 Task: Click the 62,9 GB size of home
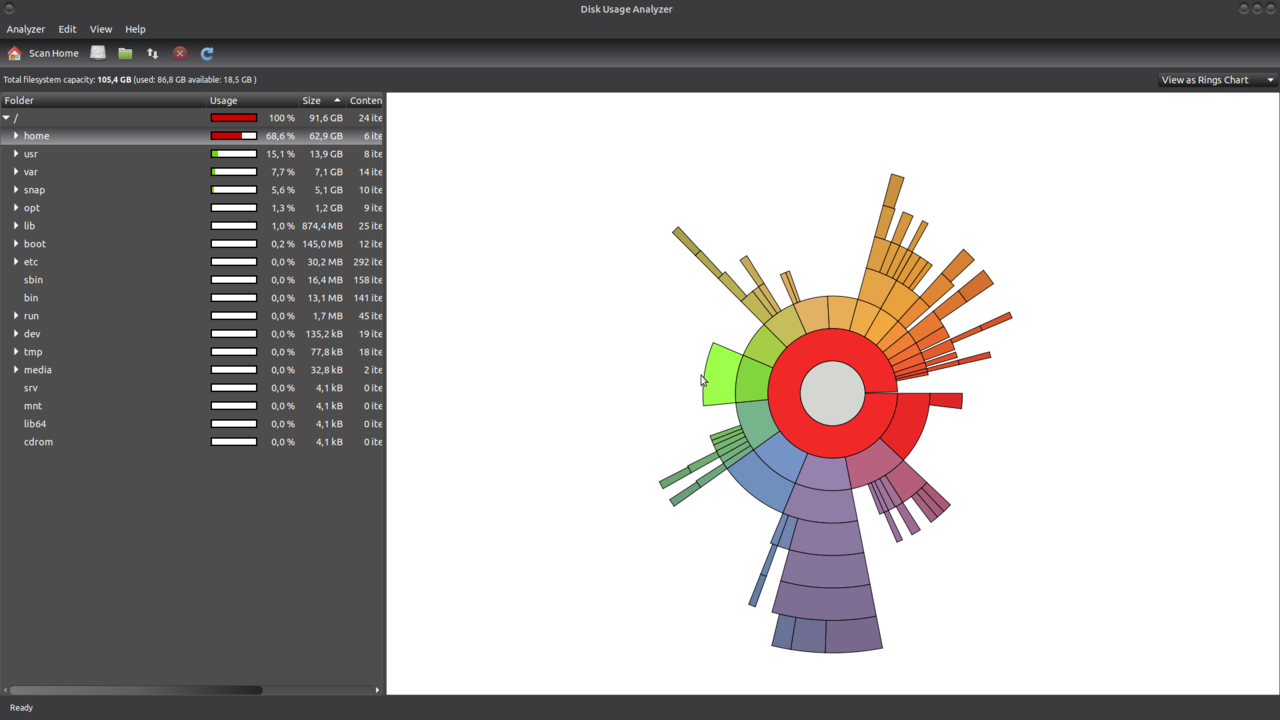click(x=326, y=136)
